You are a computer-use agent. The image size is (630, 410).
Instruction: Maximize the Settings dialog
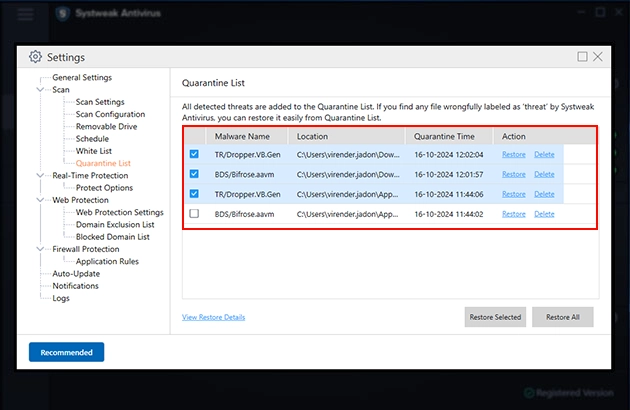pyautogui.click(x=582, y=57)
